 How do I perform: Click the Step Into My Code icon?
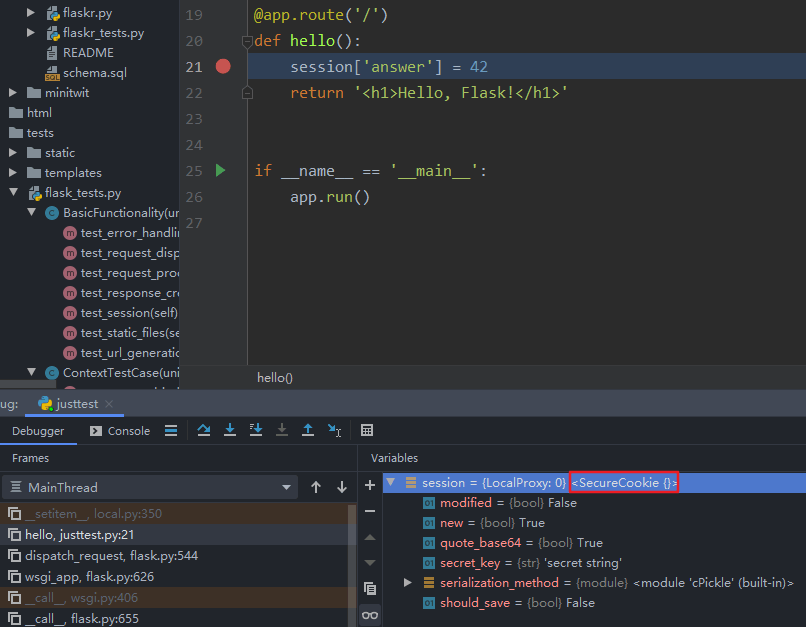coord(255,430)
